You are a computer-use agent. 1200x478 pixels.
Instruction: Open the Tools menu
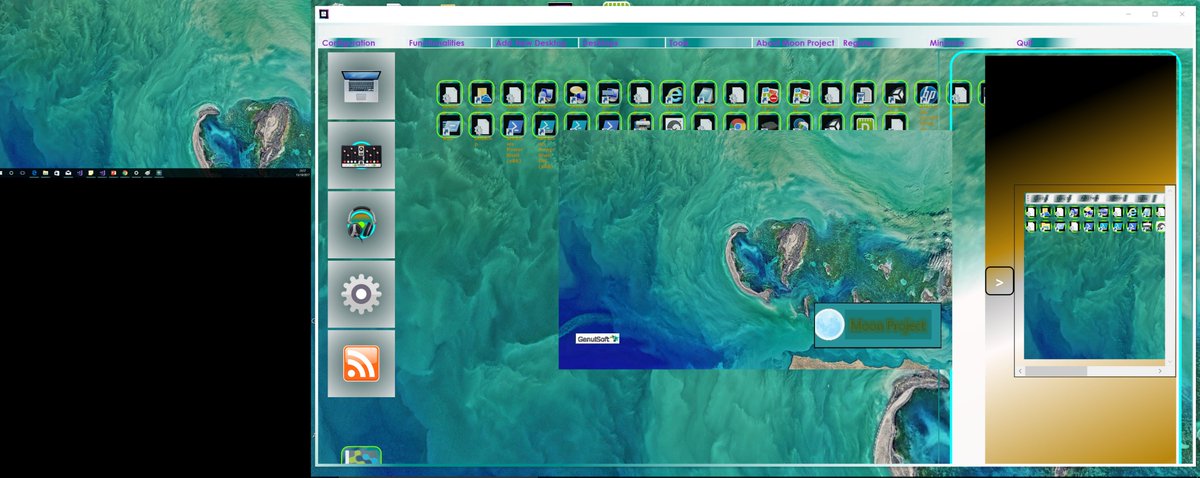[x=678, y=43]
